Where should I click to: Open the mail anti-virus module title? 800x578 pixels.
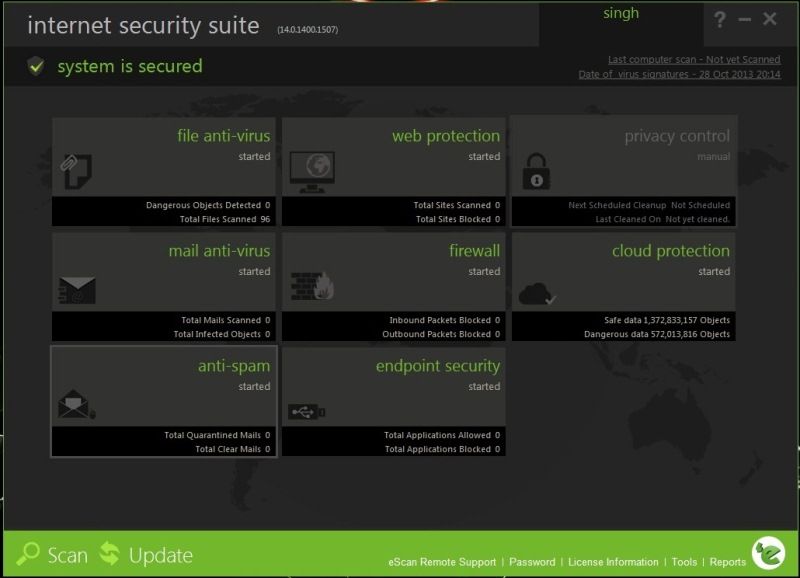tap(219, 250)
